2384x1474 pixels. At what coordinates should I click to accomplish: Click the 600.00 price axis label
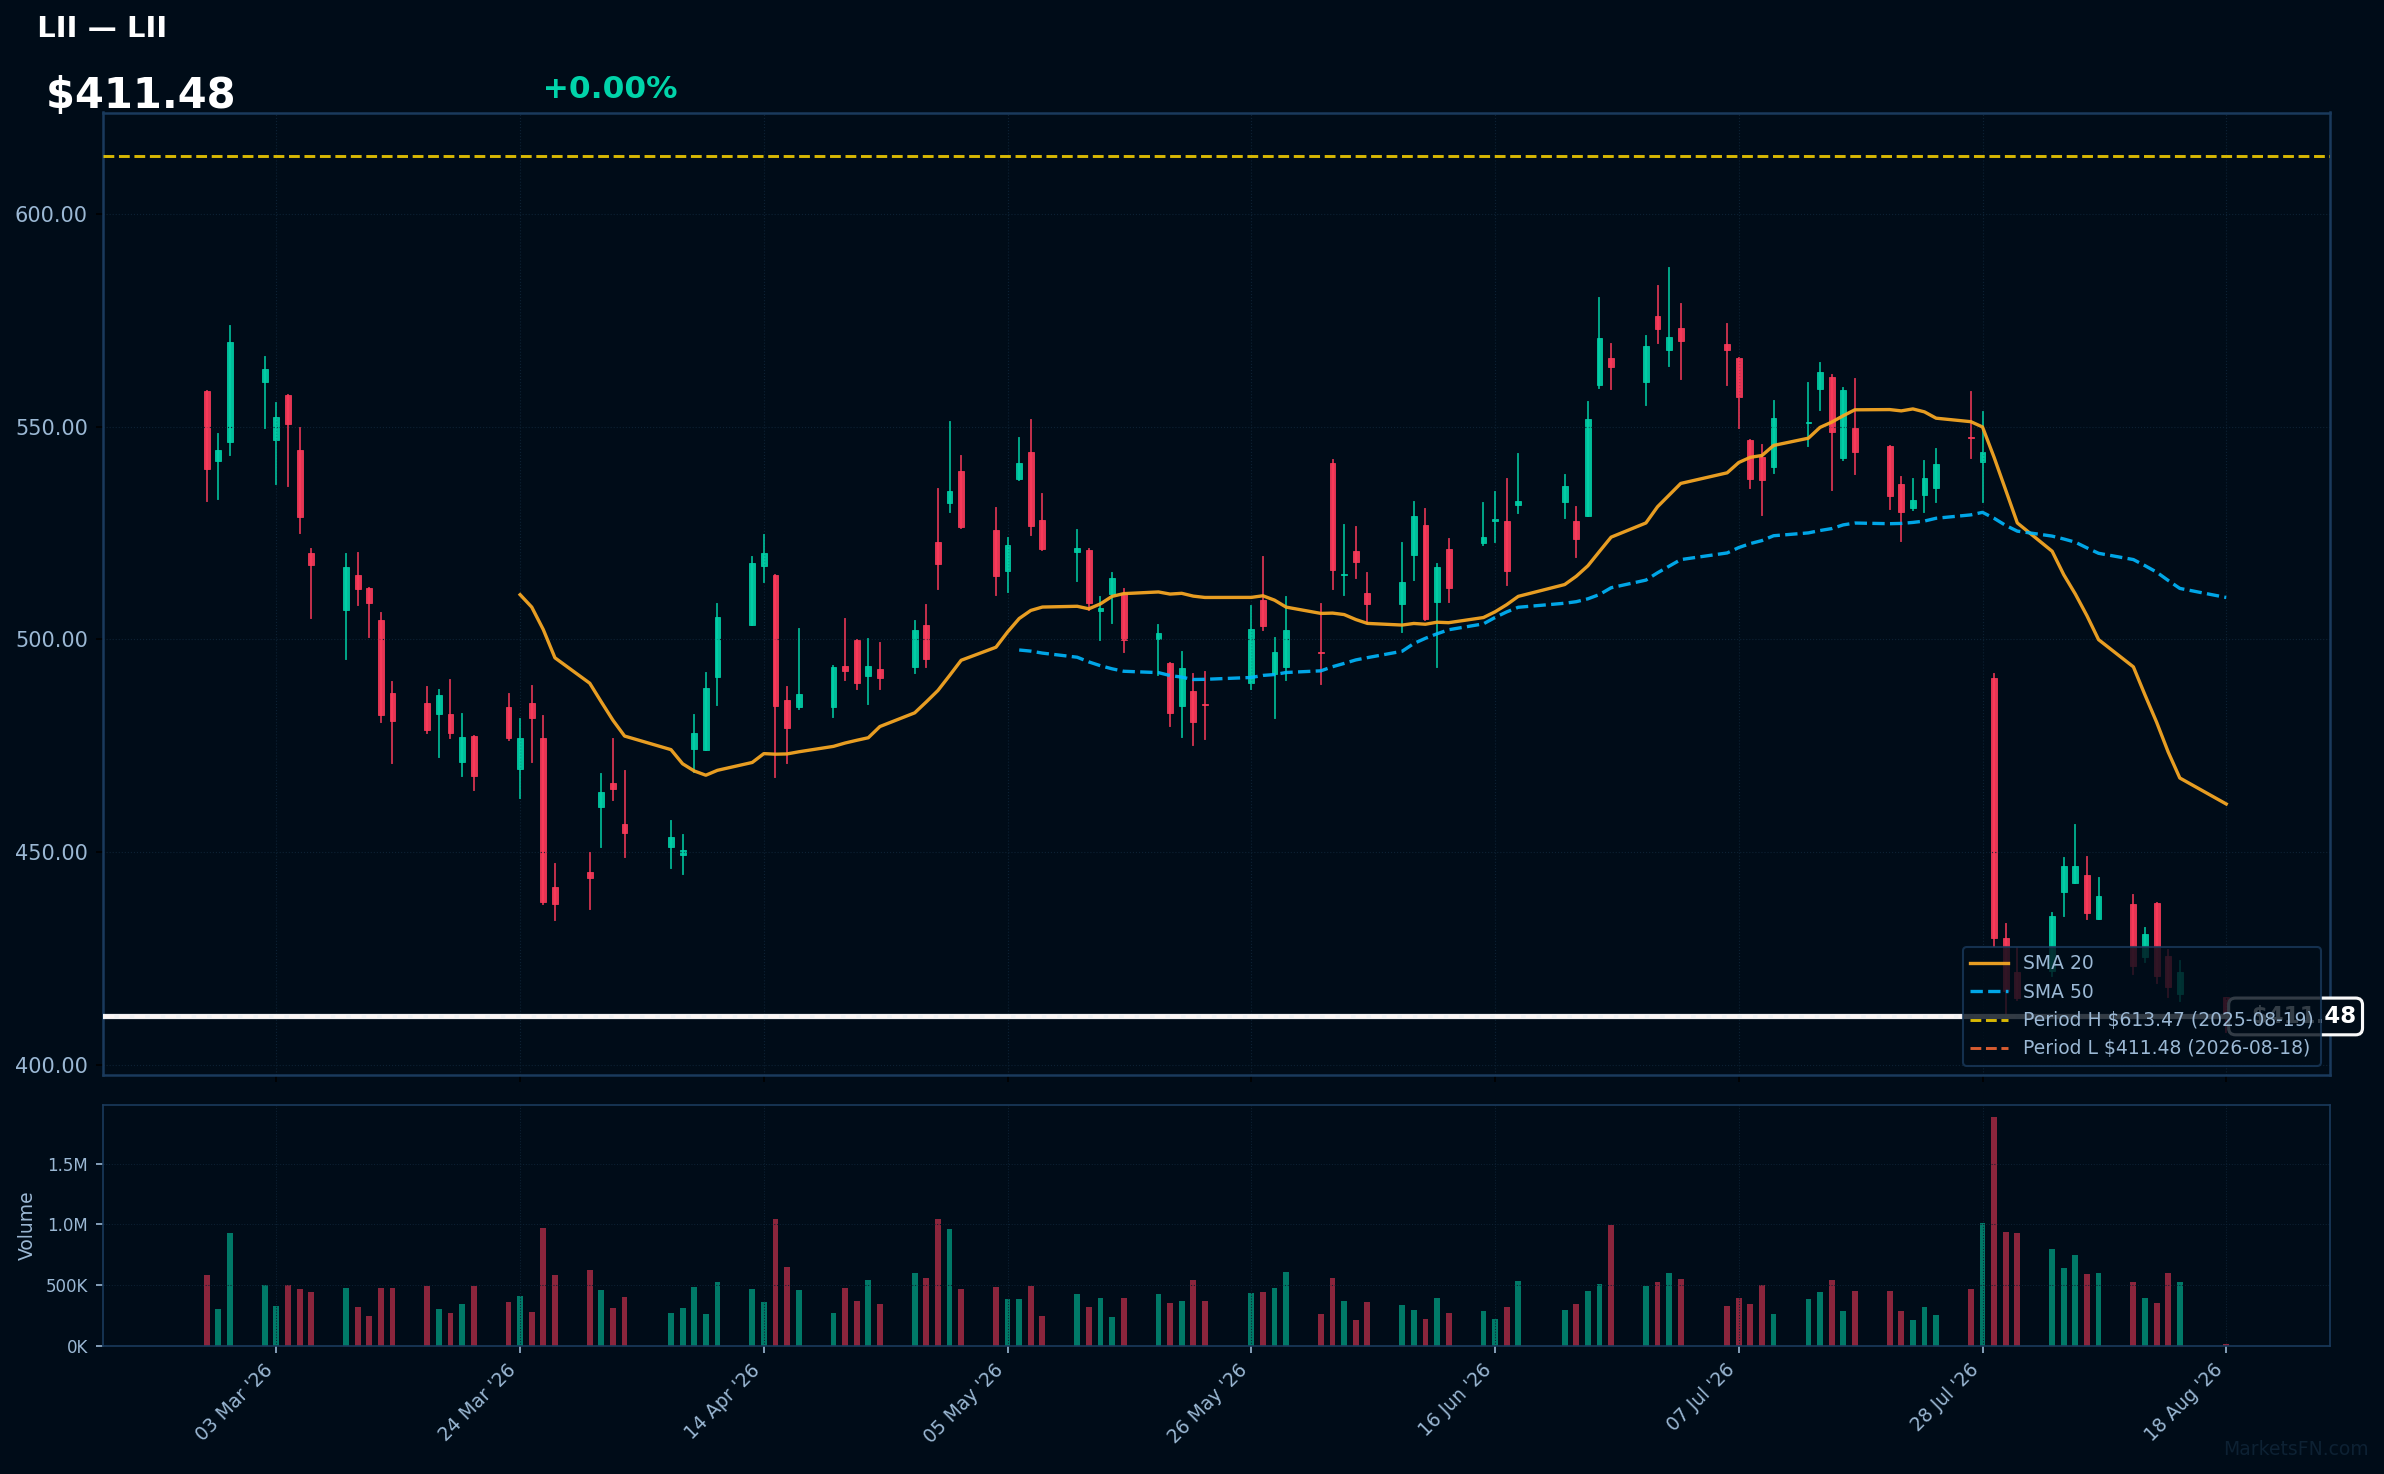pyautogui.click(x=51, y=215)
